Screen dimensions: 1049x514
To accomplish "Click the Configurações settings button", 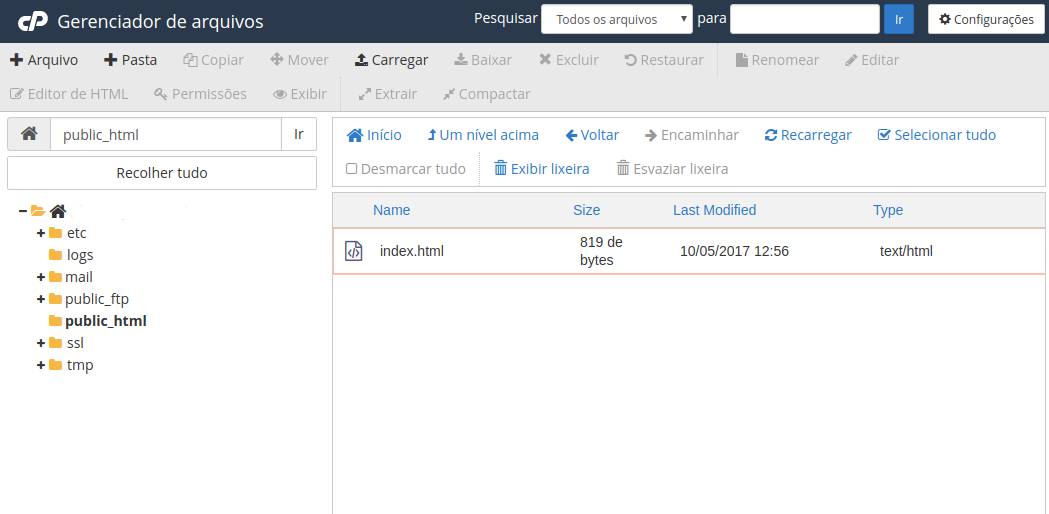I will (x=985, y=19).
